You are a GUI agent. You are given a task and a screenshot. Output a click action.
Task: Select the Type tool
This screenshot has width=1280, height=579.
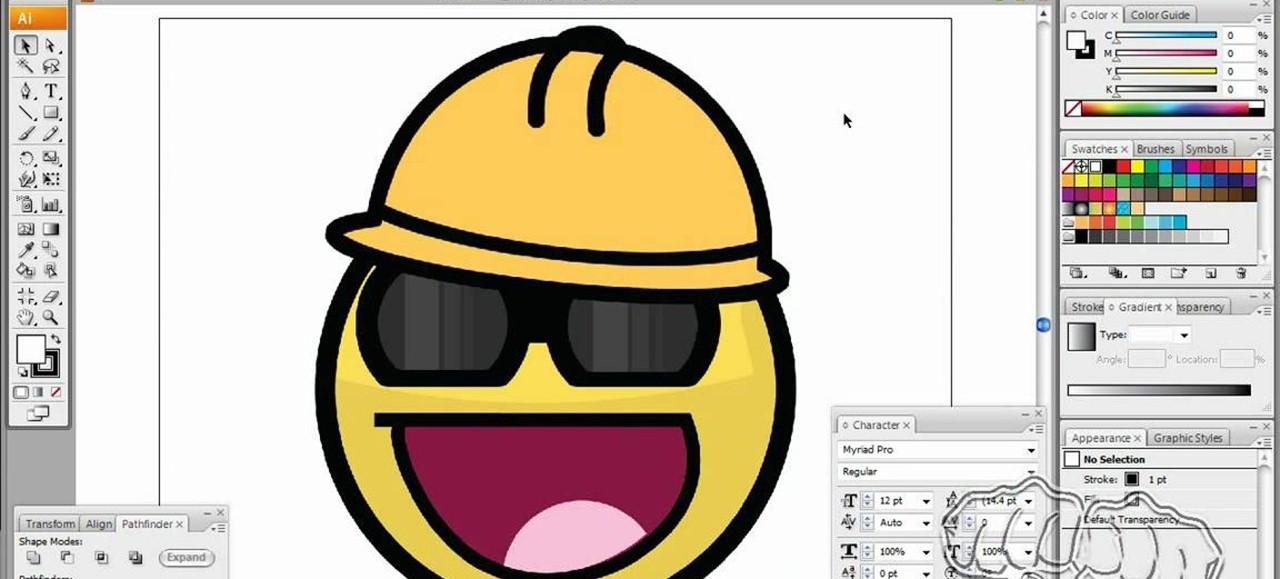coord(51,91)
